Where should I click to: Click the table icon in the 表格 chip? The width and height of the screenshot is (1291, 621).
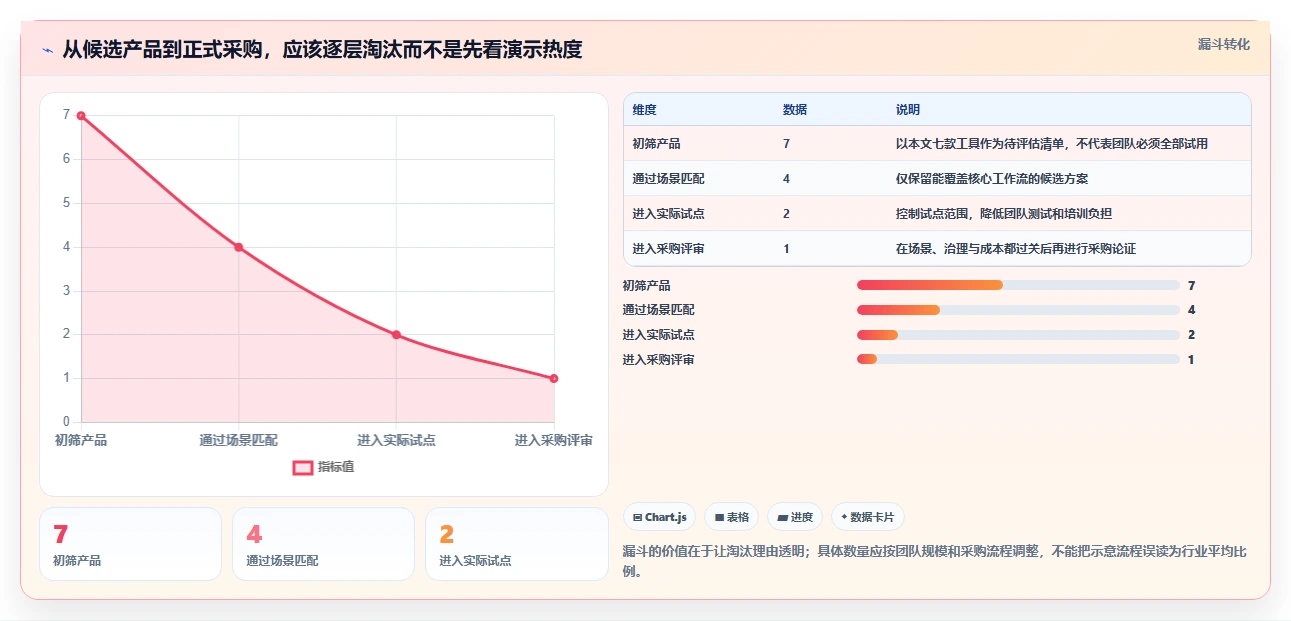719,518
